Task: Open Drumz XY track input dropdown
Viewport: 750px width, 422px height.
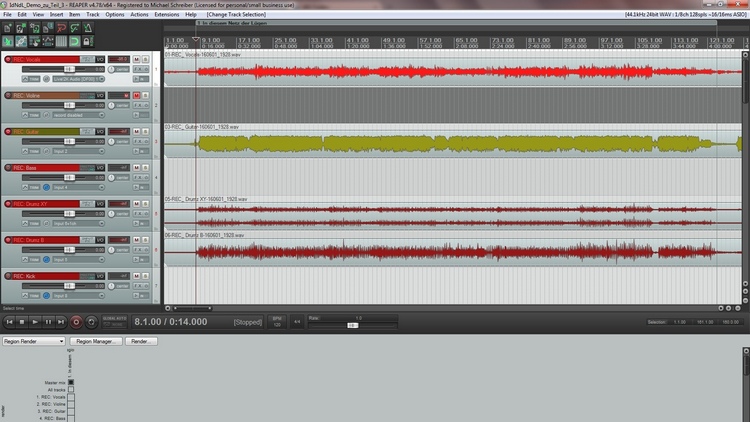Action: pos(78,223)
